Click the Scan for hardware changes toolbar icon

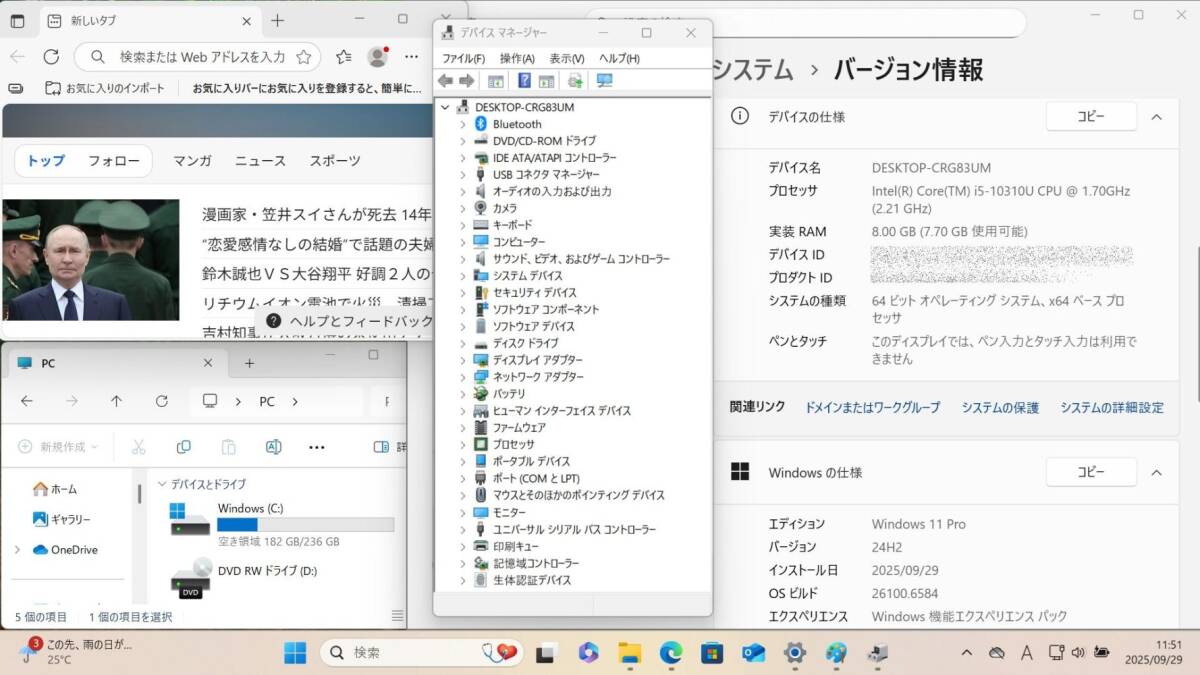pos(604,81)
